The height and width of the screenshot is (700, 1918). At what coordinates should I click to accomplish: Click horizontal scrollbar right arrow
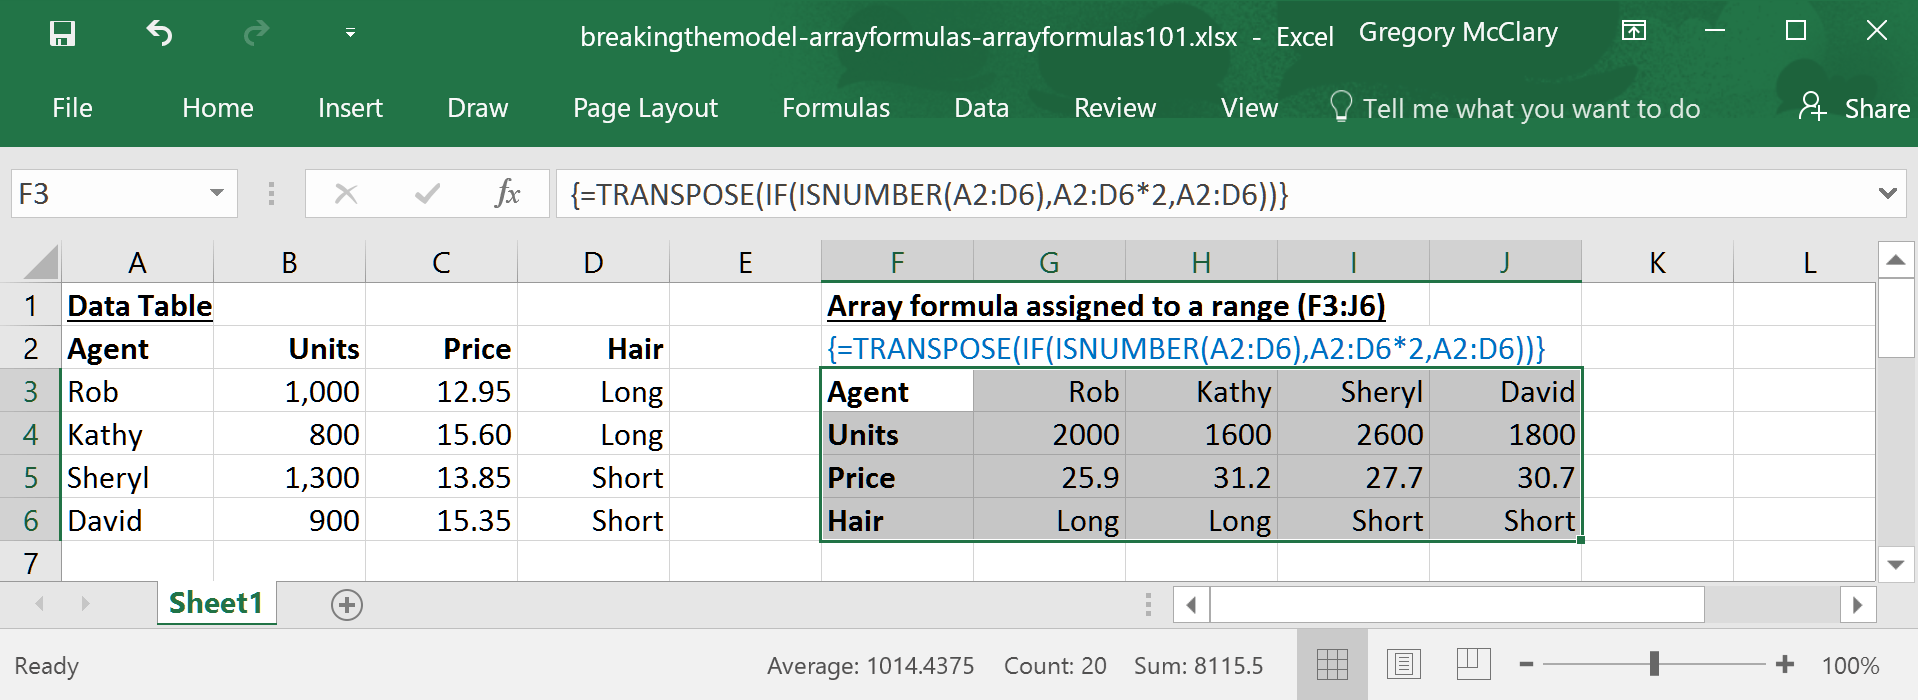tap(1857, 604)
